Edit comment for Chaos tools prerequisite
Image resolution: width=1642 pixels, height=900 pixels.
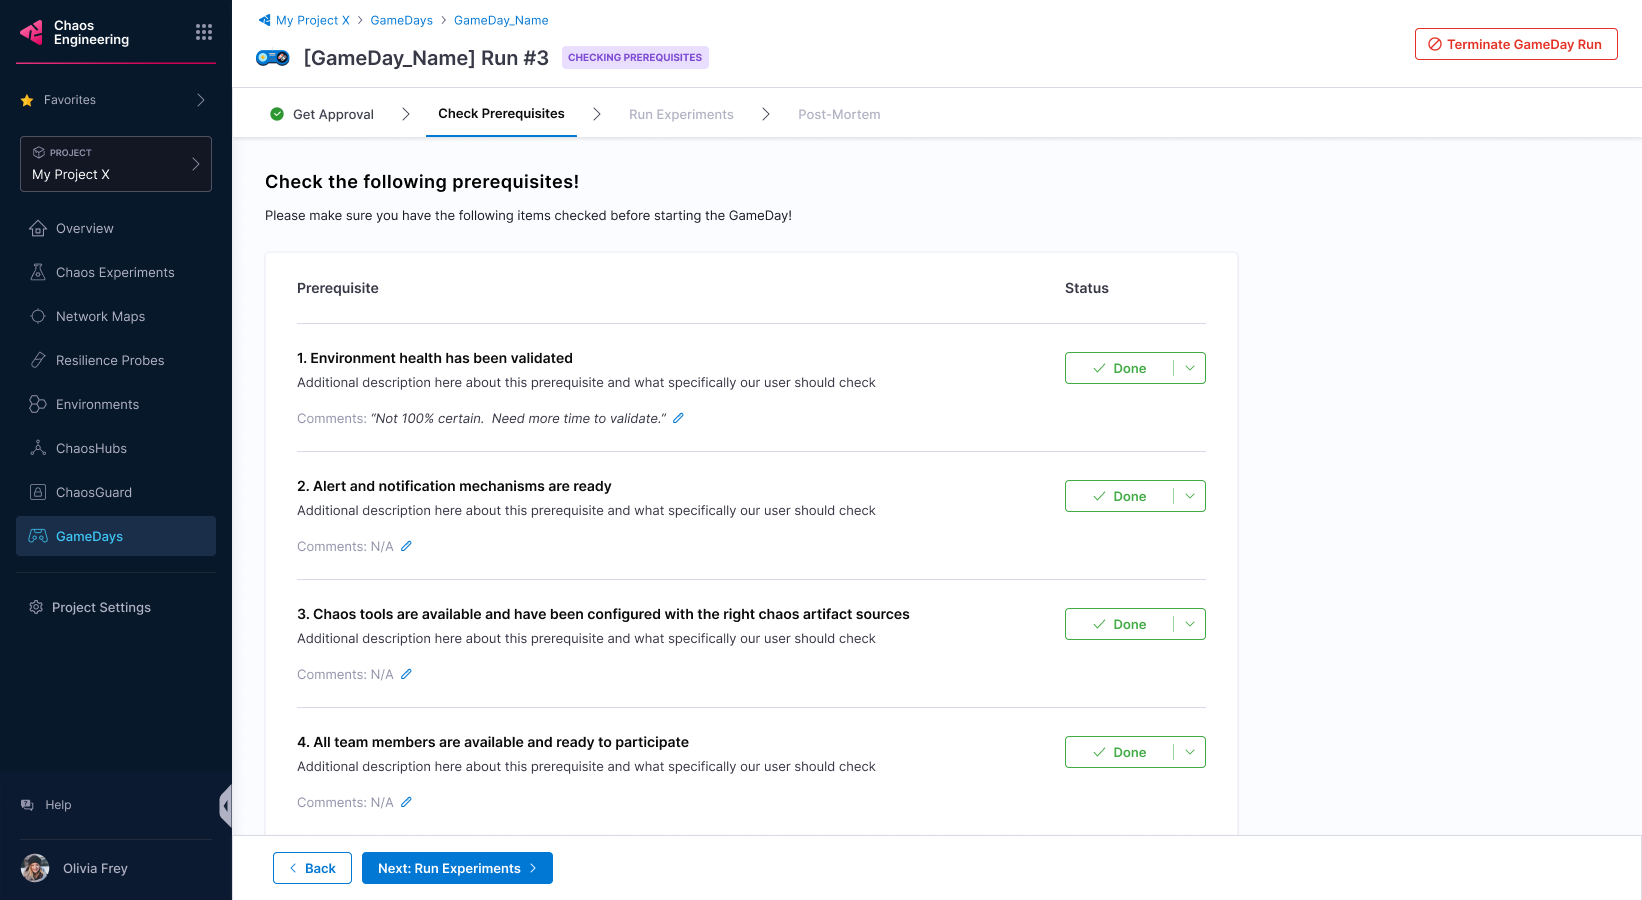(406, 674)
